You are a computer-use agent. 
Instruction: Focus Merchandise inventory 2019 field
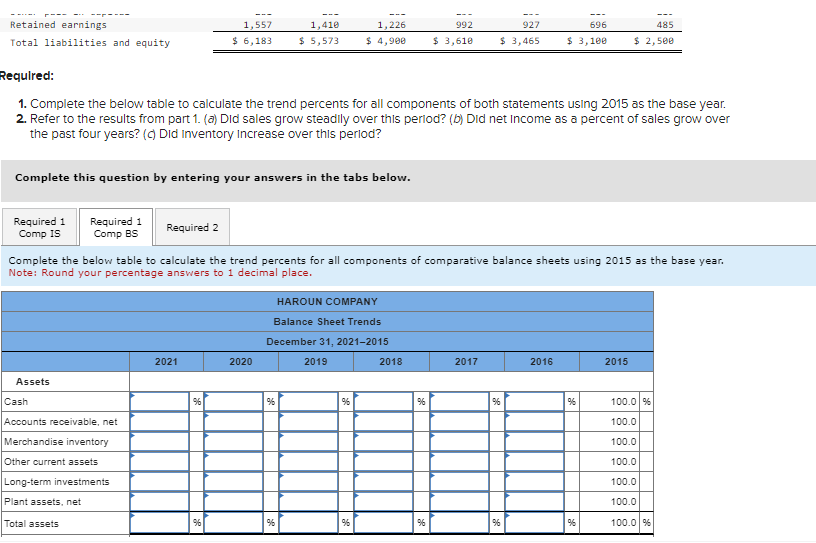click(x=309, y=441)
